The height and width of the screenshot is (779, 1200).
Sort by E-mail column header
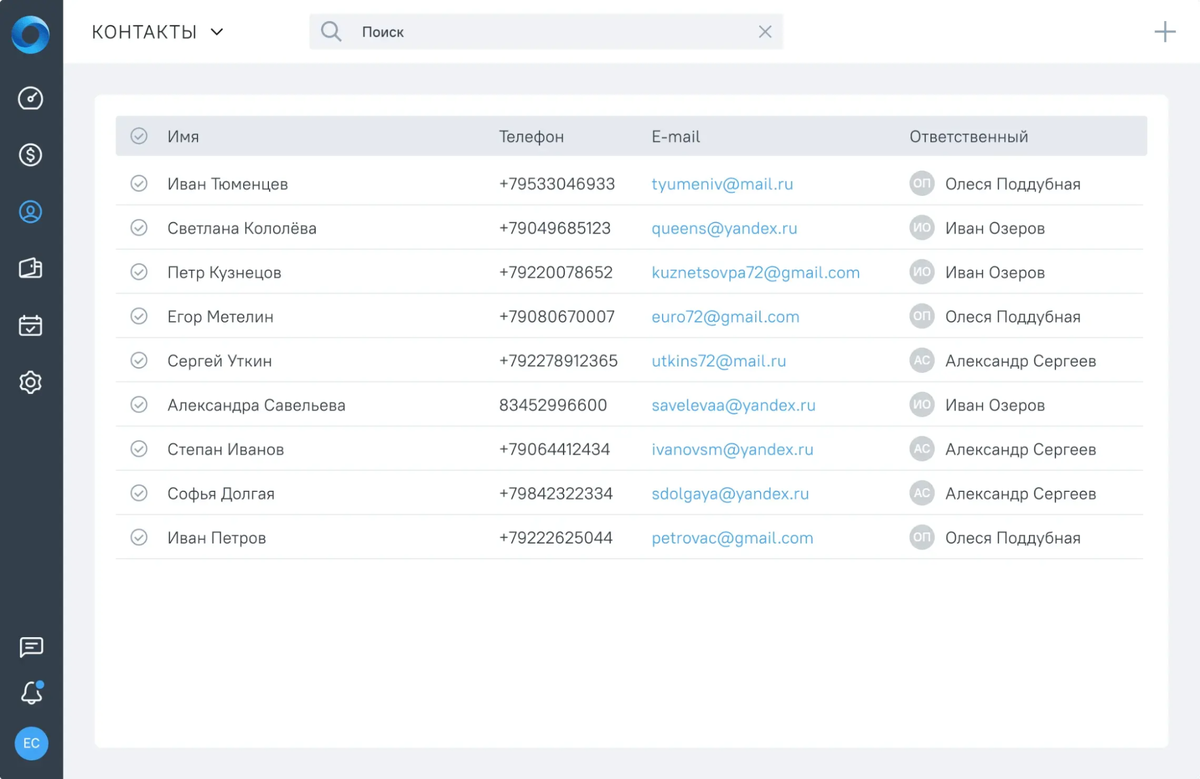coord(676,136)
